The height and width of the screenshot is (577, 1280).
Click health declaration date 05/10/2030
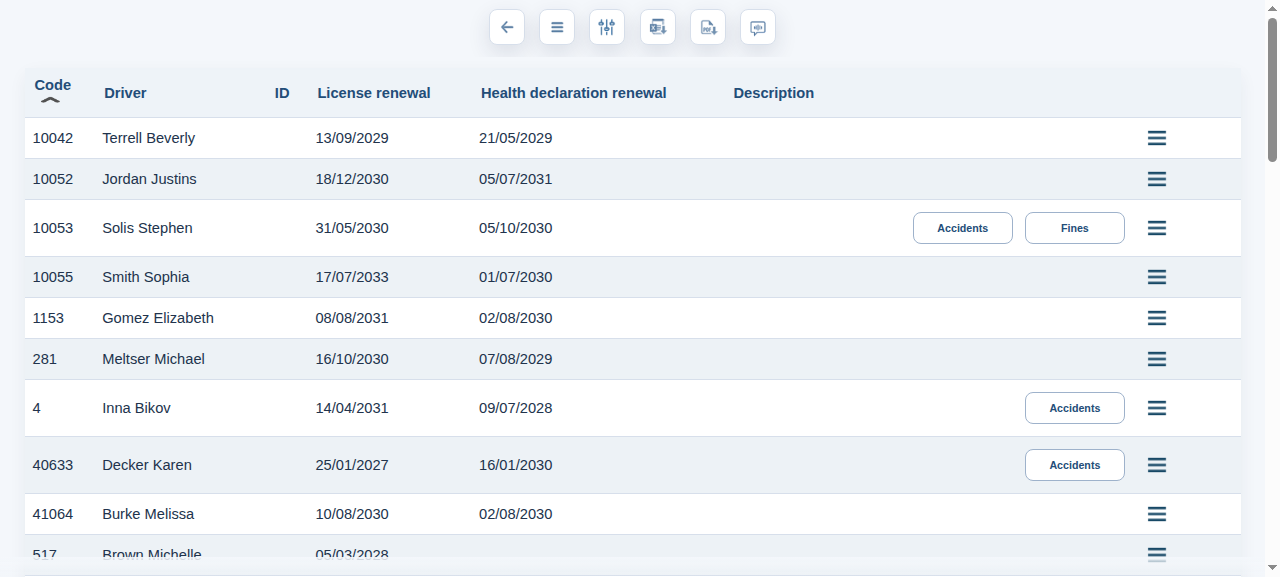pos(516,228)
